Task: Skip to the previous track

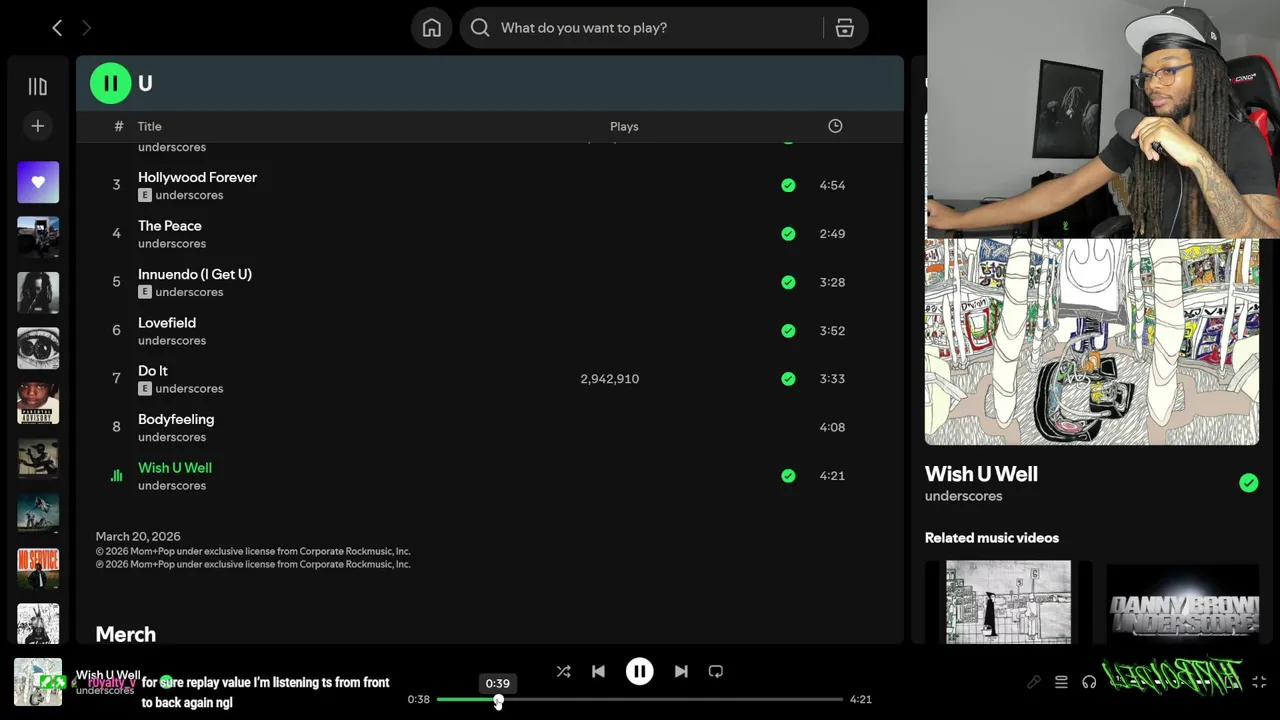Action: 598,671
